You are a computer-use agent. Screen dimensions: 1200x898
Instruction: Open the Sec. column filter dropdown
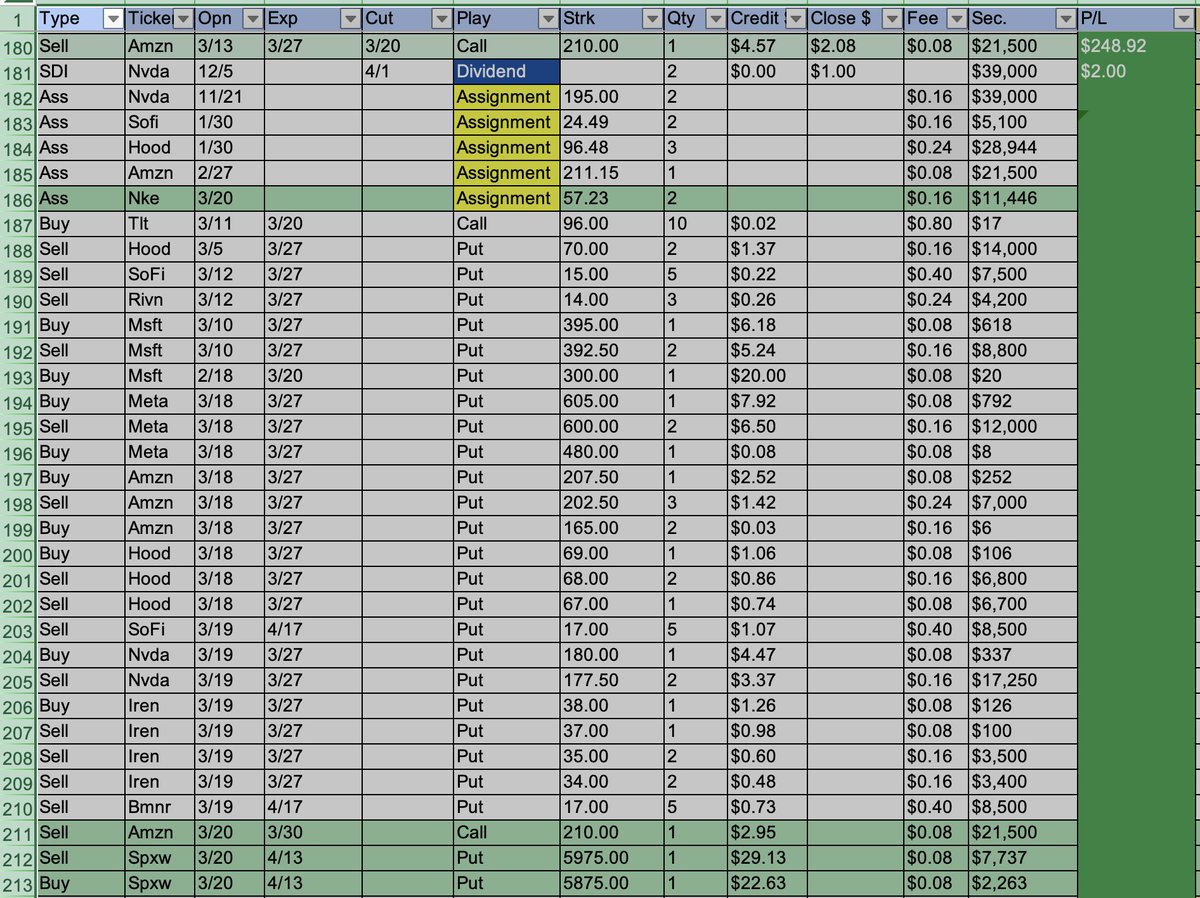click(x=1066, y=19)
